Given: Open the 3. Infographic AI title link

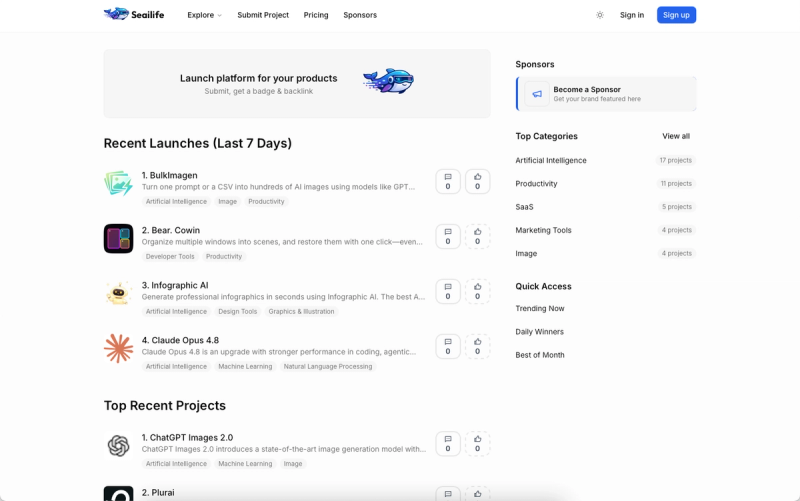Looking at the screenshot, I should (x=175, y=285).
